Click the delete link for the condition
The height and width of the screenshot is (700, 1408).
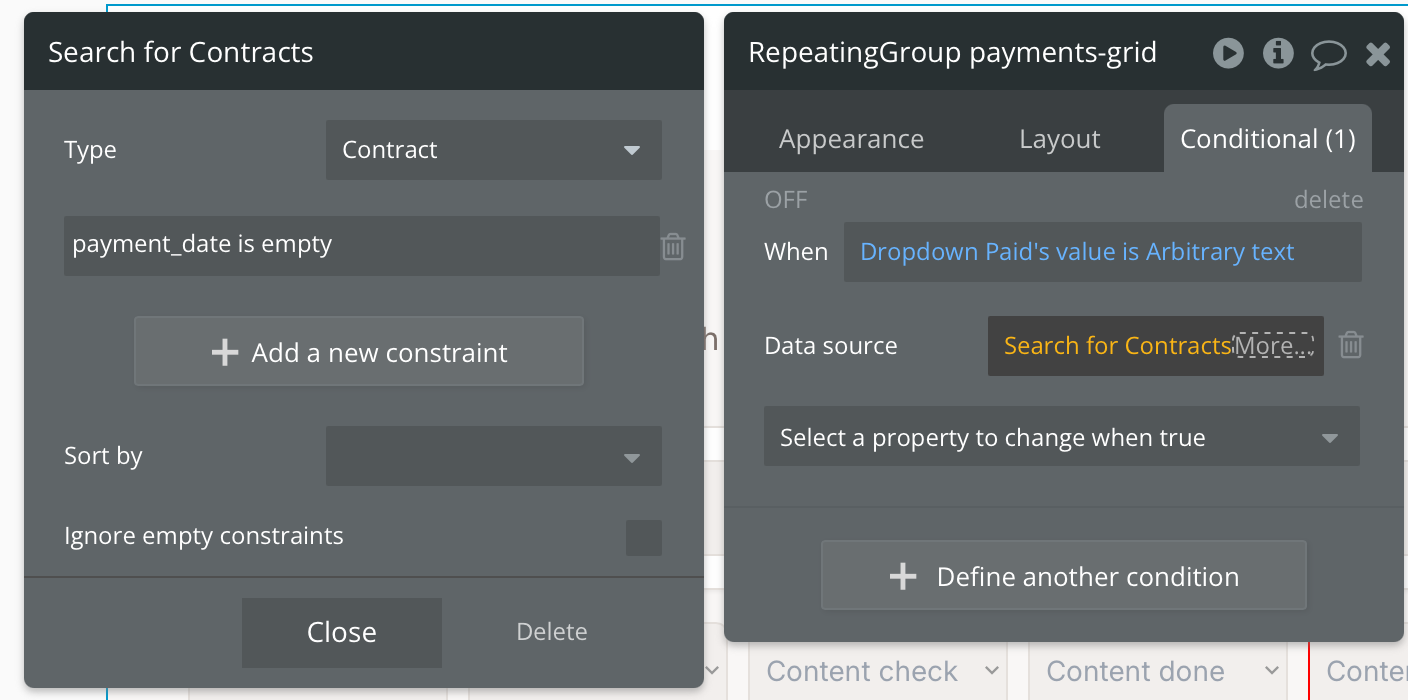click(x=1328, y=200)
